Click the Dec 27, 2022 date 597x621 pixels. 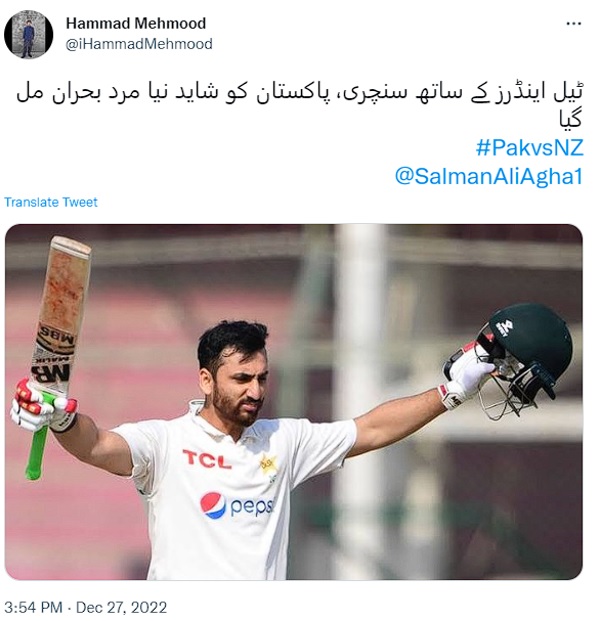(x=121, y=608)
